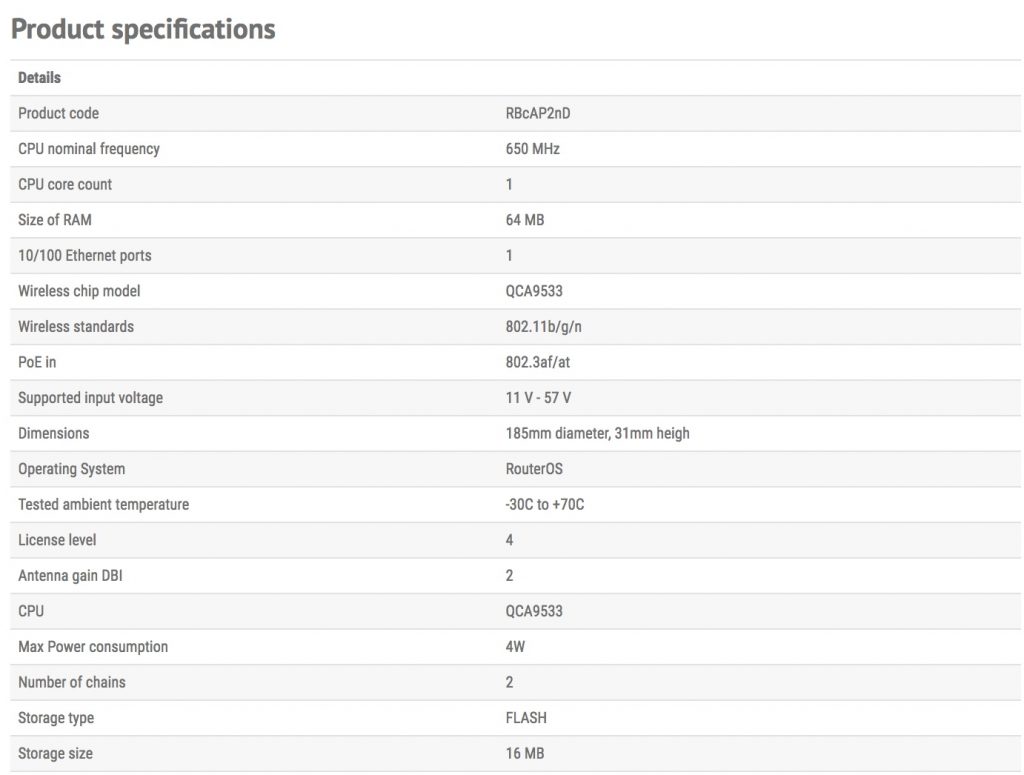
Task: Select the 185mm diameter dimensions value
Action: [x=597, y=433]
